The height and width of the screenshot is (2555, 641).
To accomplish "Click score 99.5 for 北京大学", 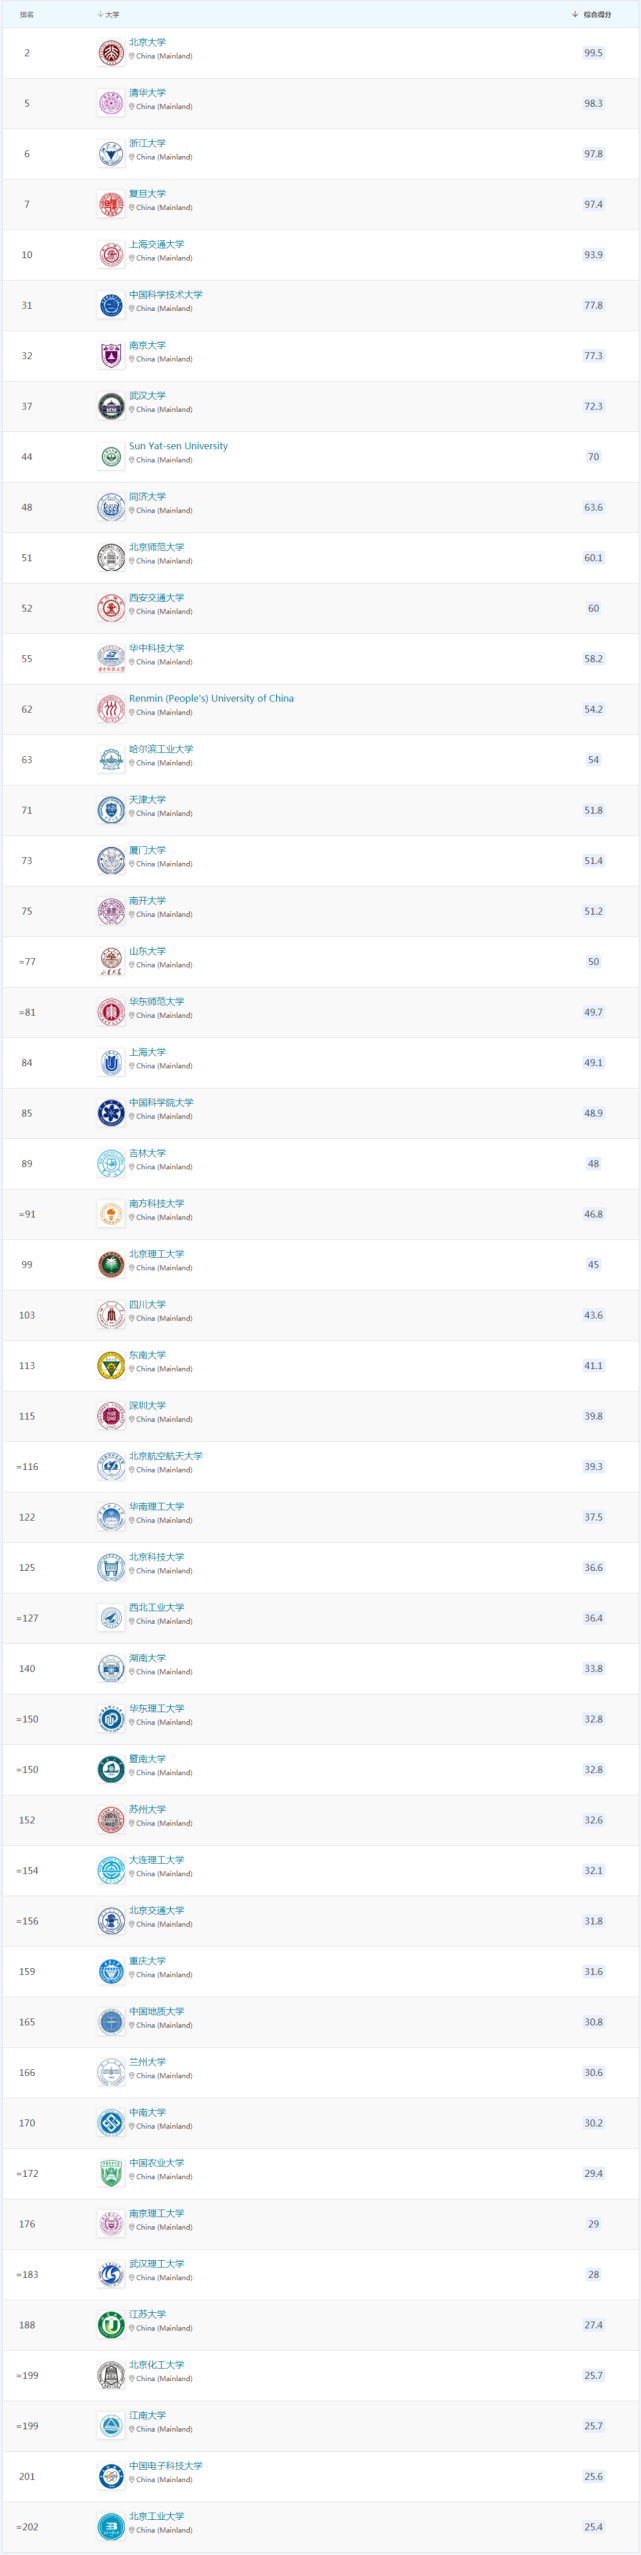I will tap(593, 53).
